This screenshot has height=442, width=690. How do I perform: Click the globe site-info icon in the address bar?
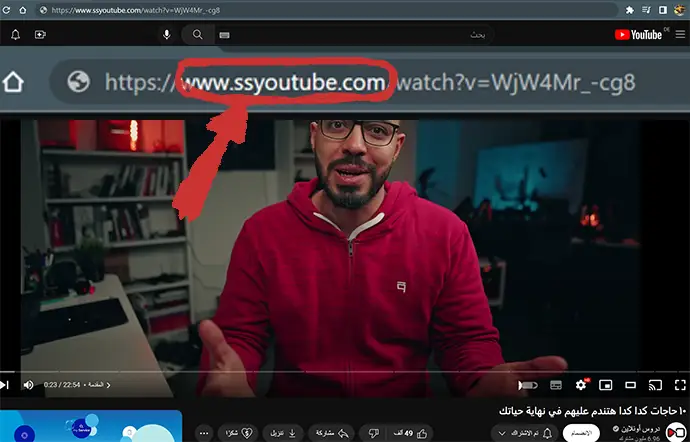[43, 10]
